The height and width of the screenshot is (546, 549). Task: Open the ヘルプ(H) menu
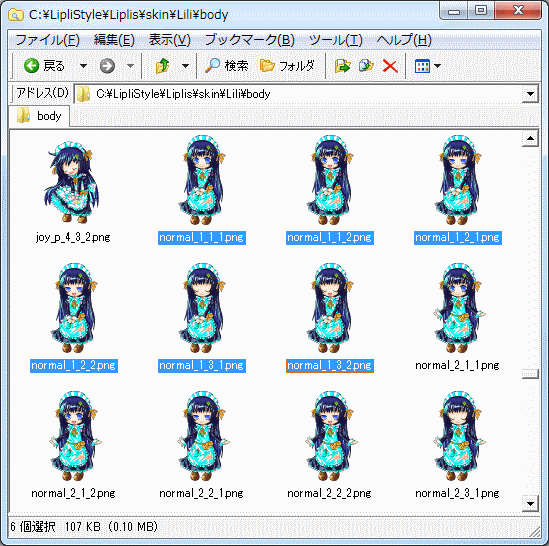click(404, 40)
